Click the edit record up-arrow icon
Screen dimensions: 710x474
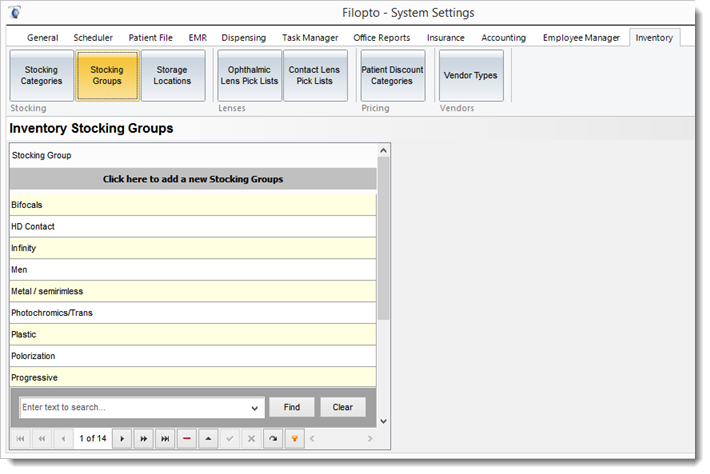[x=208, y=439]
